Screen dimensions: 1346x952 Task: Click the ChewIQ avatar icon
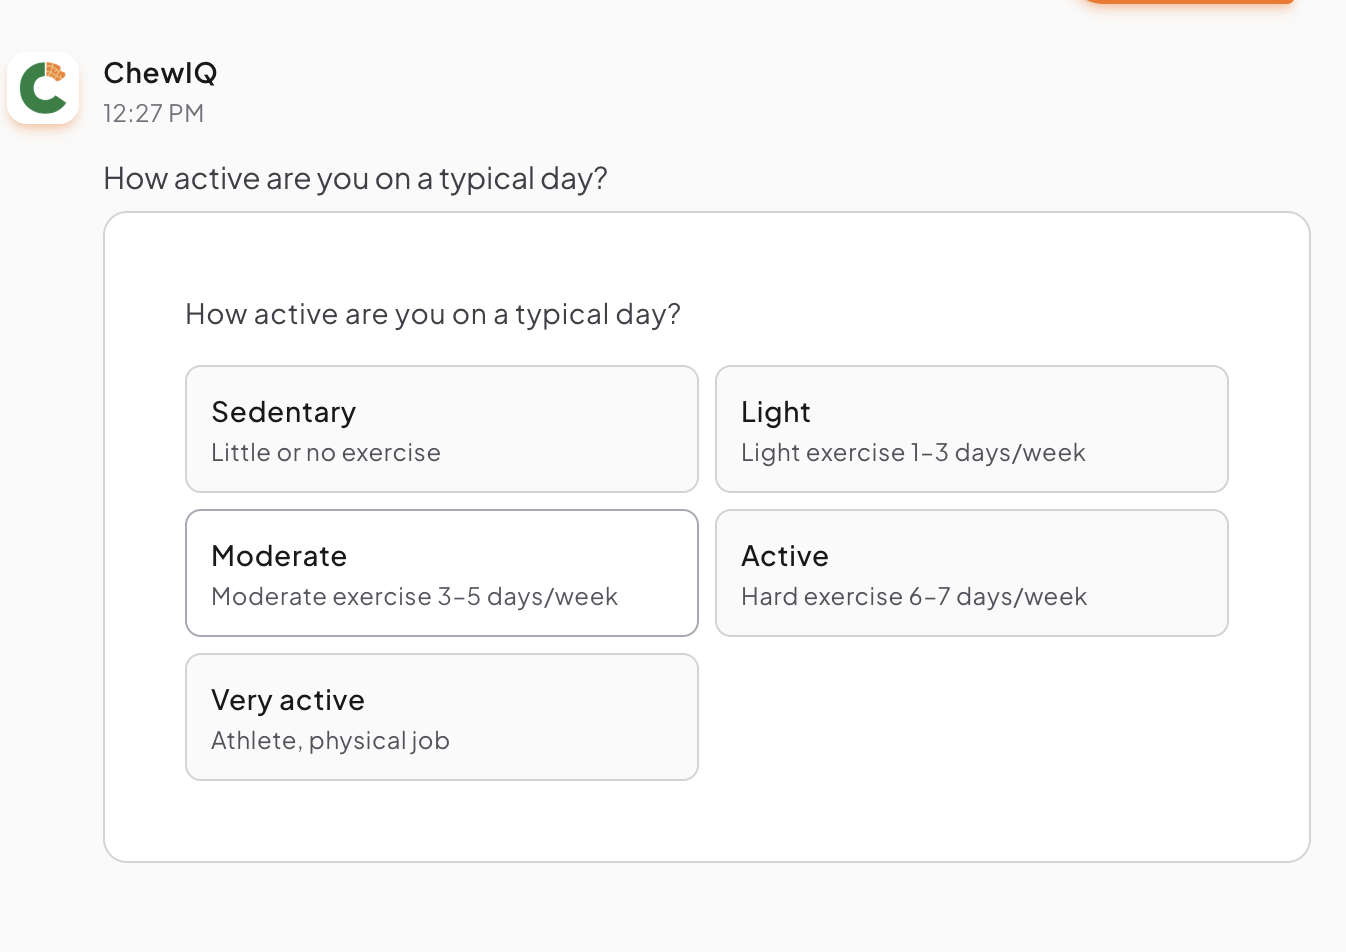pyautogui.click(x=43, y=87)
